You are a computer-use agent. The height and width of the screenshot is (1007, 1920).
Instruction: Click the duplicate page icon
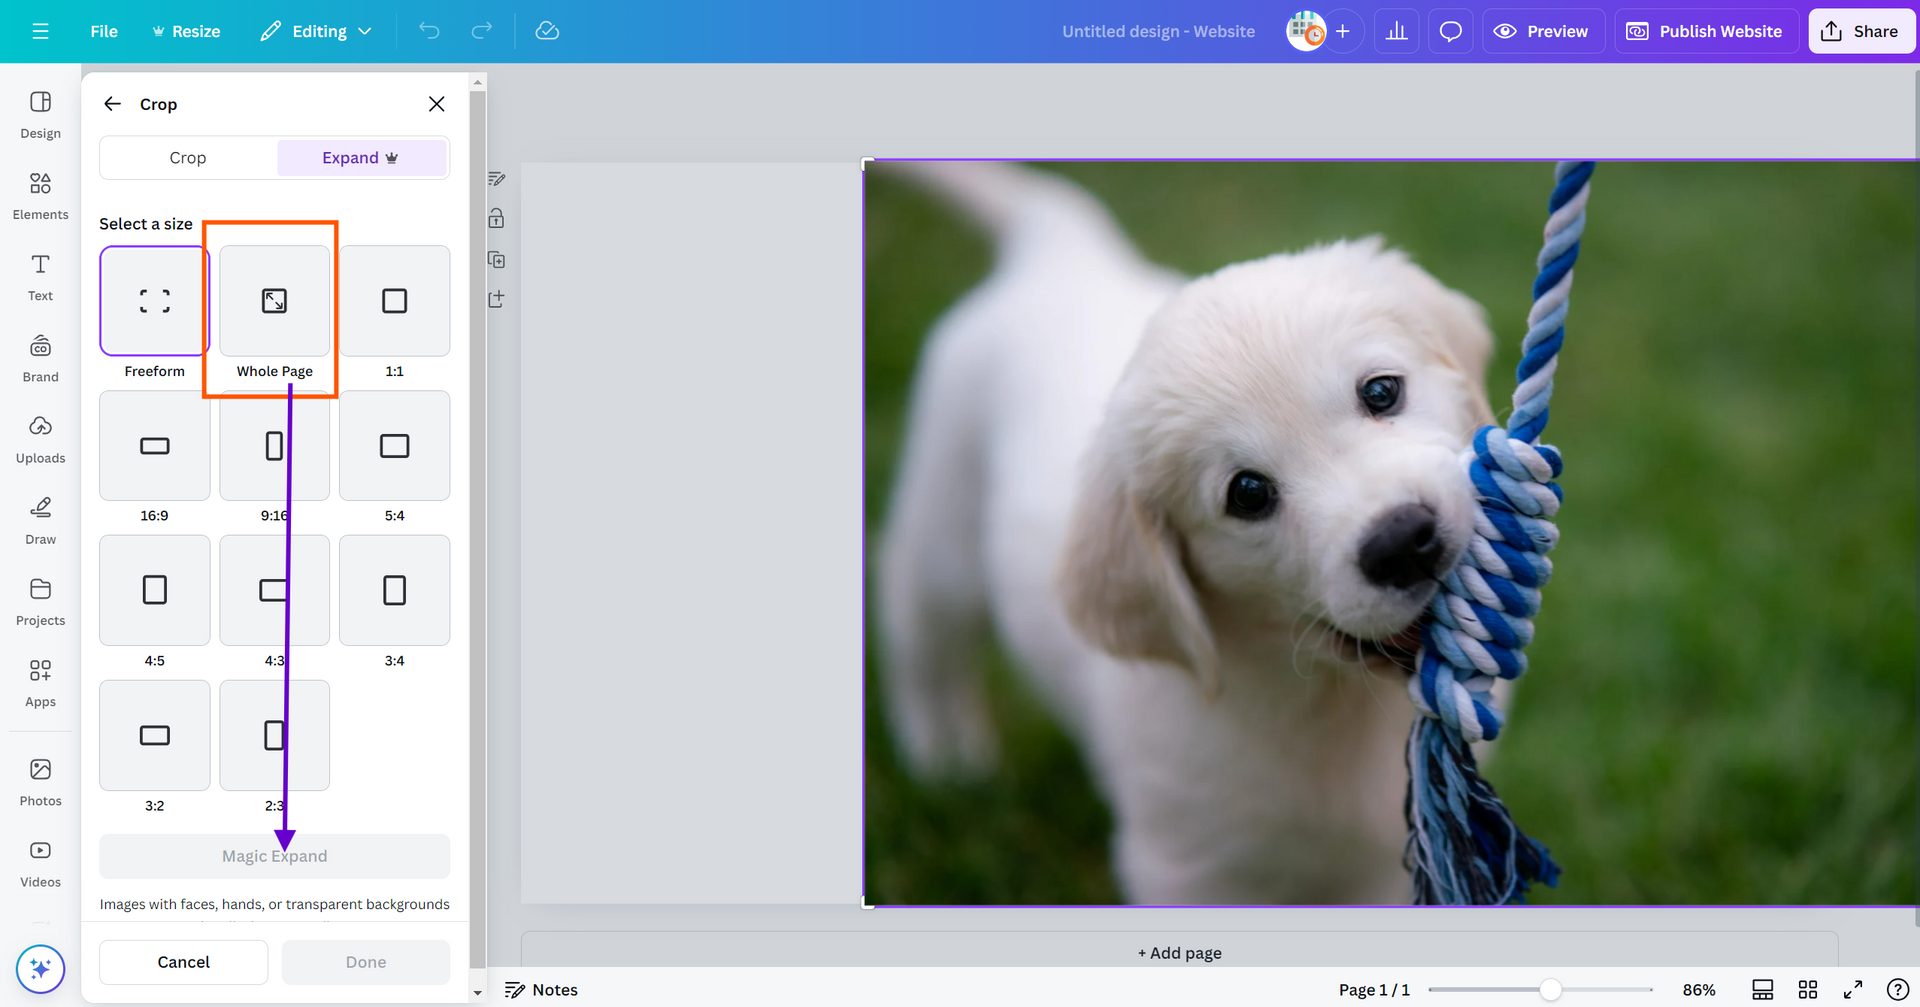click(496, 260)
